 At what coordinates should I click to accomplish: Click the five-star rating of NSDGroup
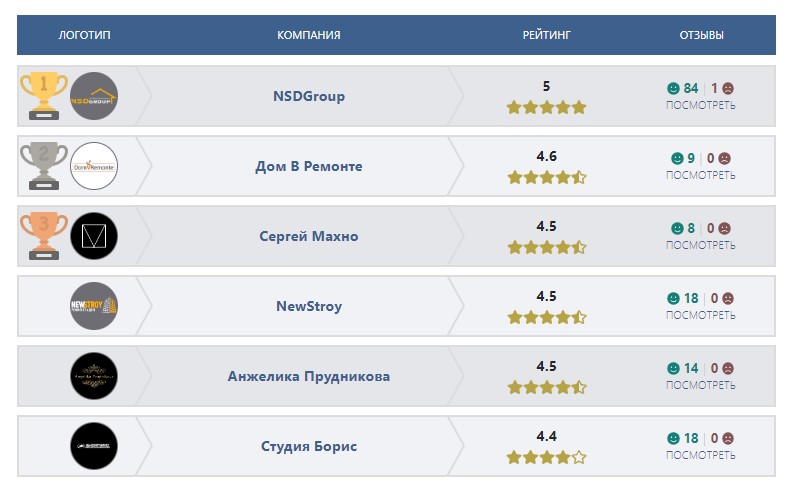click(546, 107)
